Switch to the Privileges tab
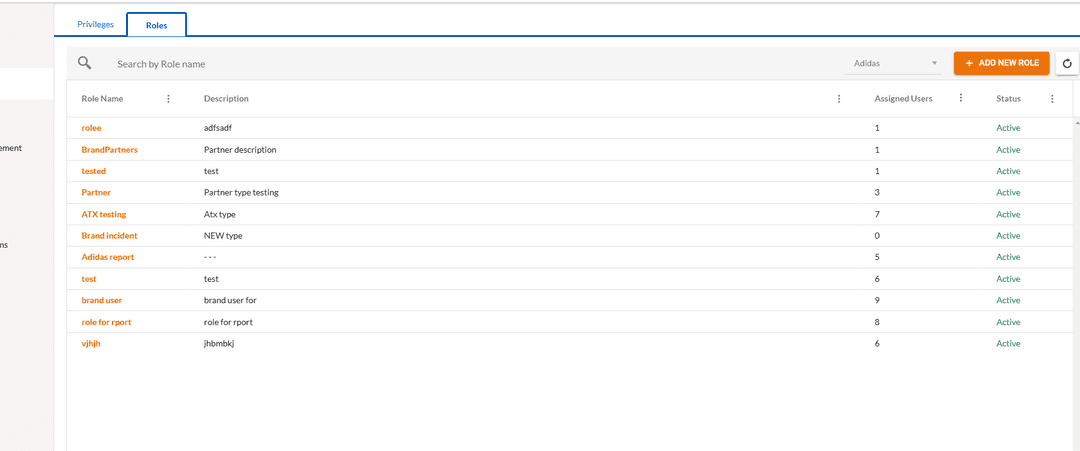 96,24
